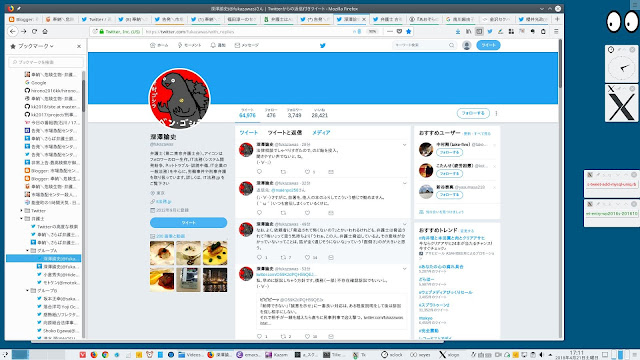Open the Tweets tab of the timeline
The image size is (640, 360).
249,133
